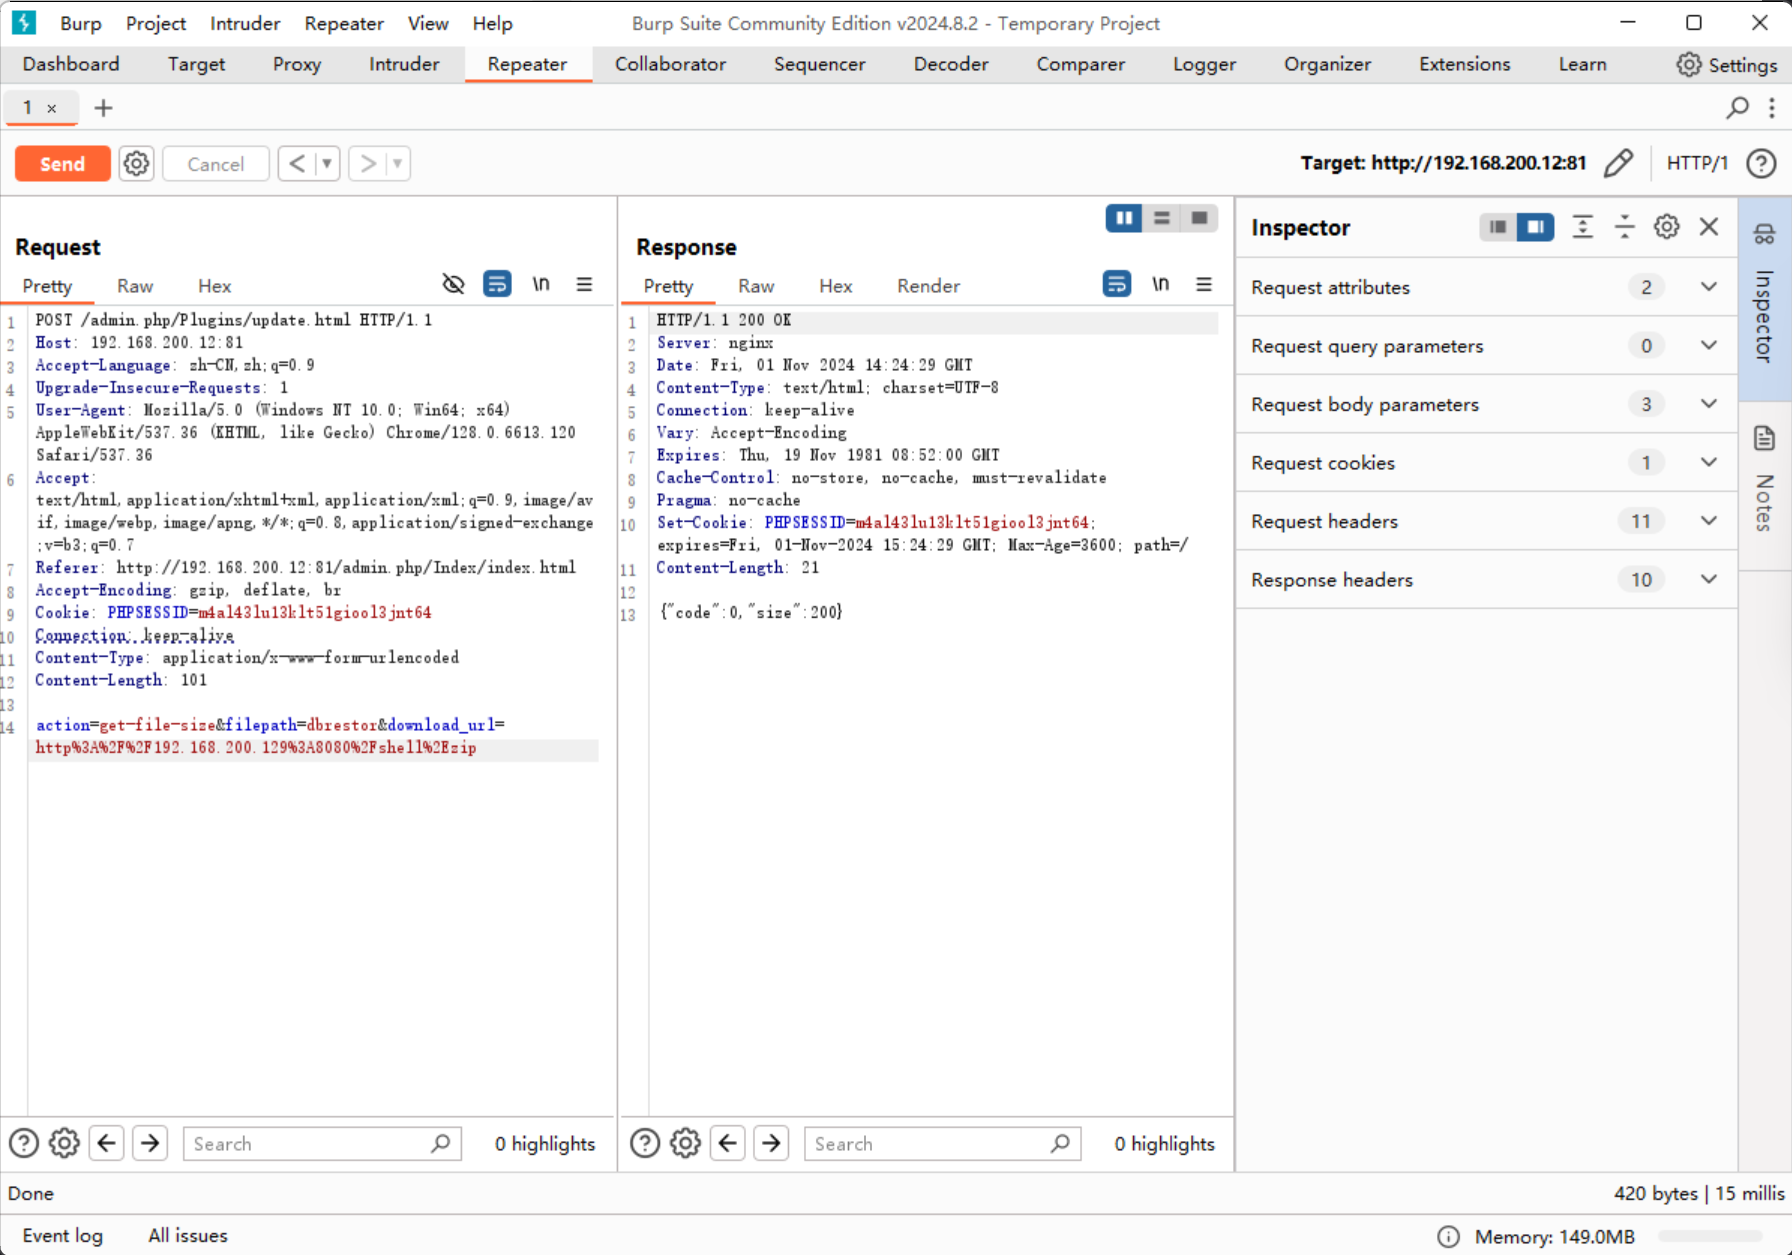
Task: Switch to the Decoder tab
Action: pos(951,64)
